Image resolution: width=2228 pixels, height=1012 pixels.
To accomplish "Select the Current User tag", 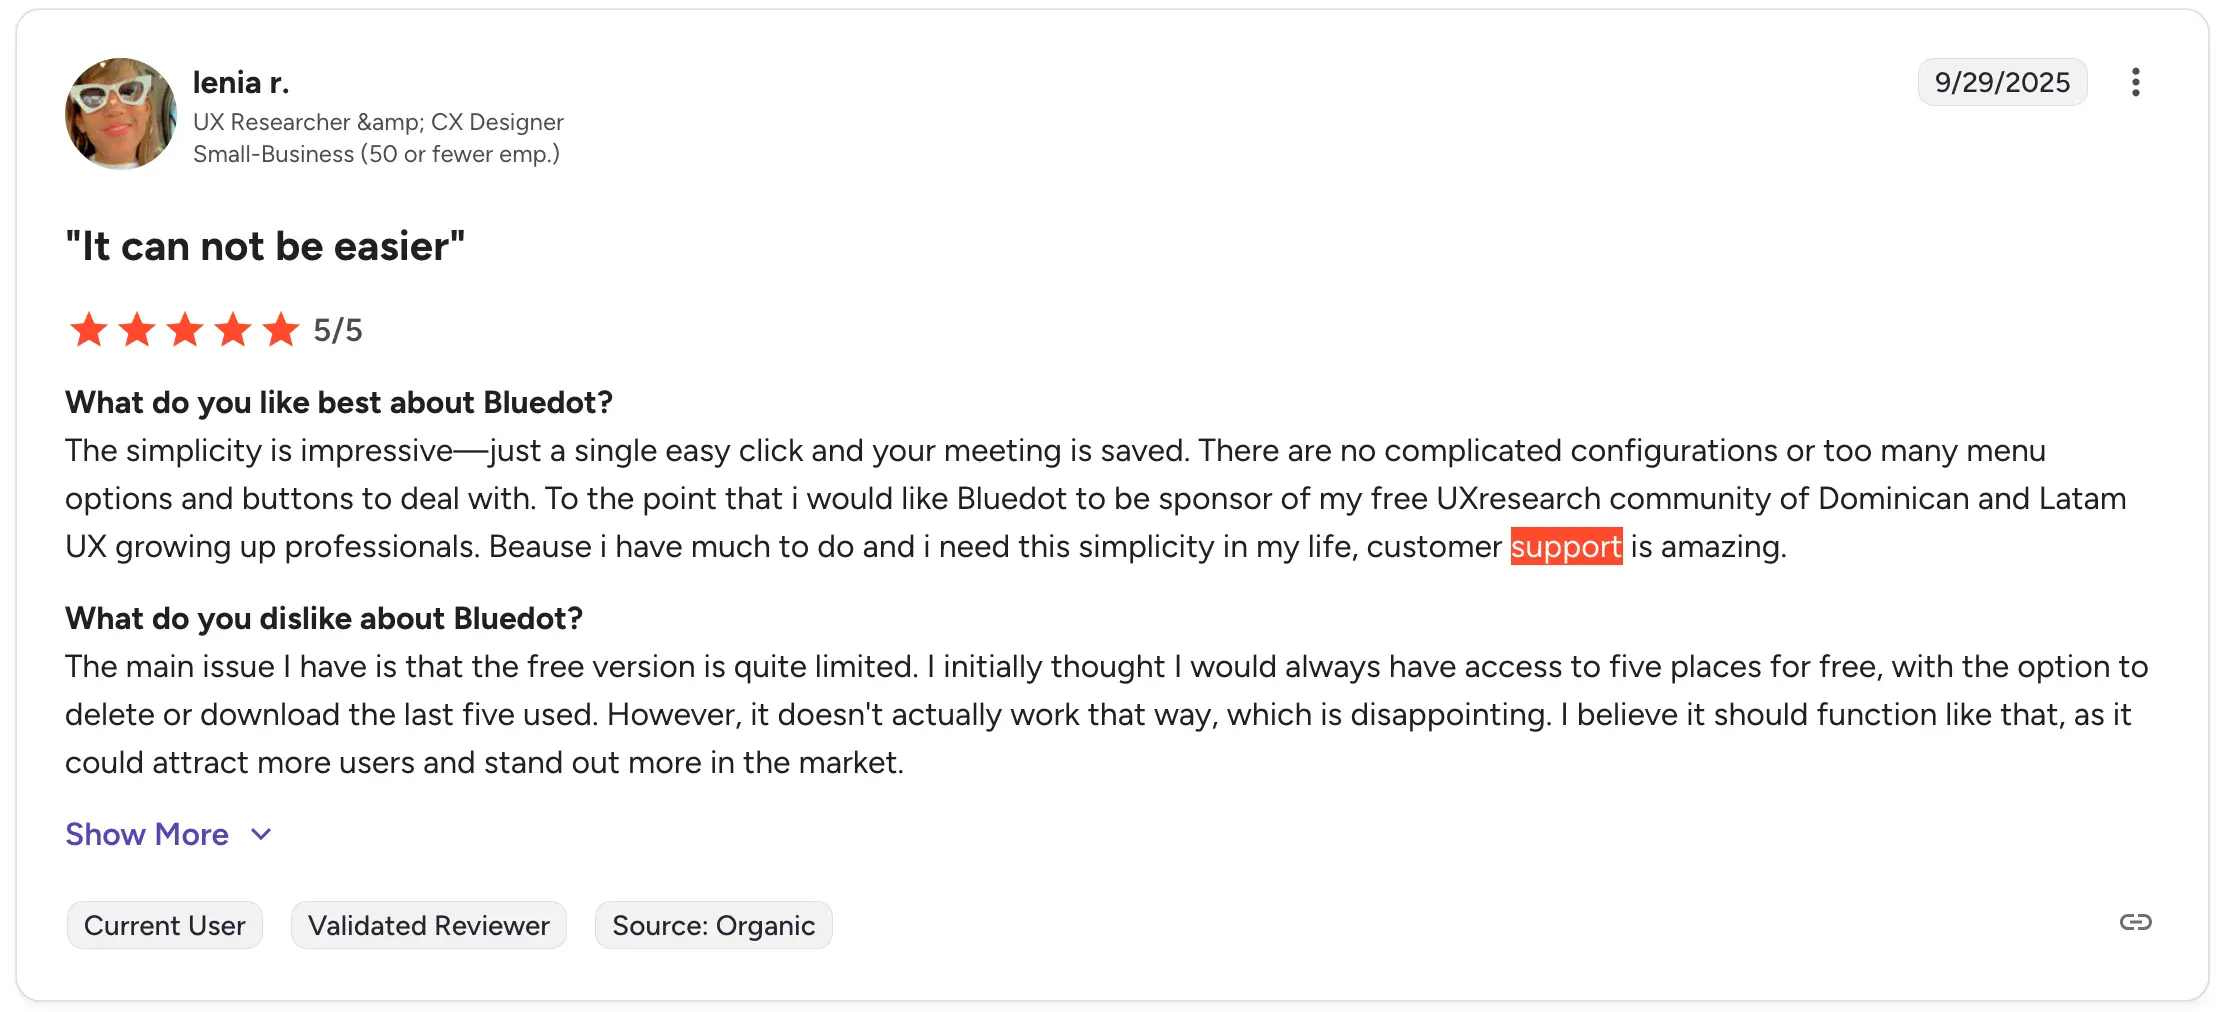I will (x=164, y=925).
